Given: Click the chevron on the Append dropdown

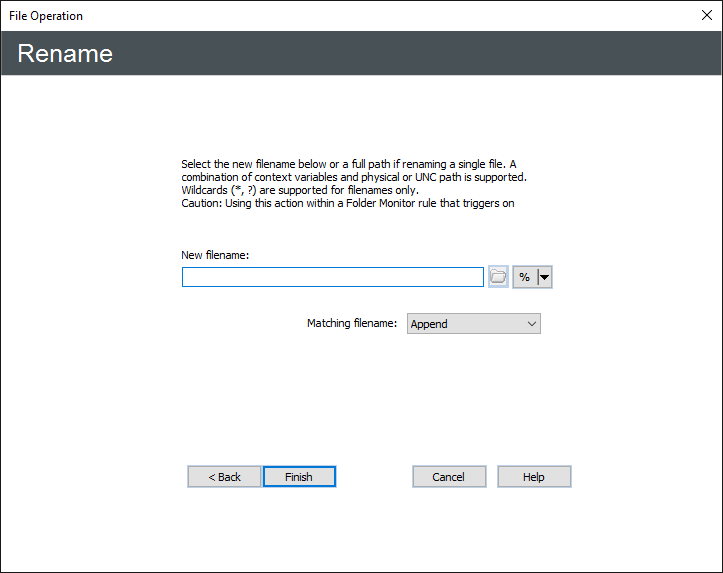Looking at the screenshot, I should point(531,324).
